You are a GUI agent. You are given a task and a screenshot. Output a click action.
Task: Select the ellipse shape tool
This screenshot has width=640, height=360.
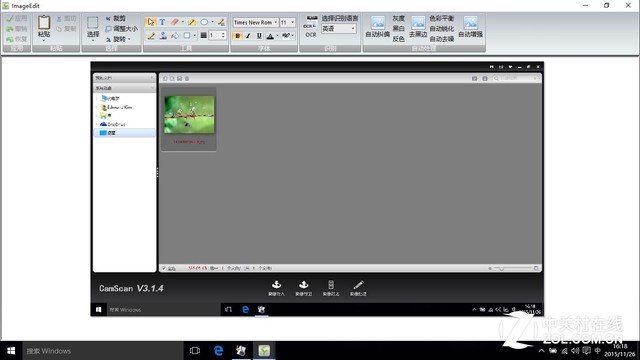tap(204, 22)
